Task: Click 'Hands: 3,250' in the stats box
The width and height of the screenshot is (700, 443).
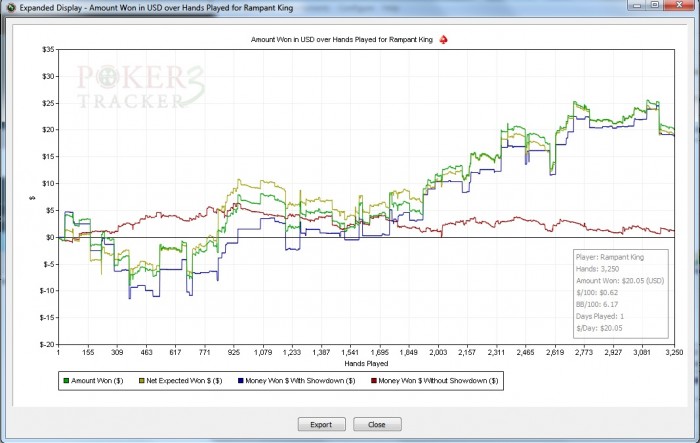Action: (x=597, y=269)
